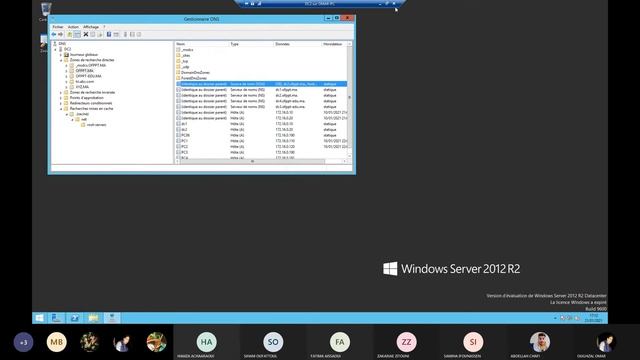Select the HA participant avatar
Image resolution: width=640 pixels, height=360 pixels.
(207, 342)
